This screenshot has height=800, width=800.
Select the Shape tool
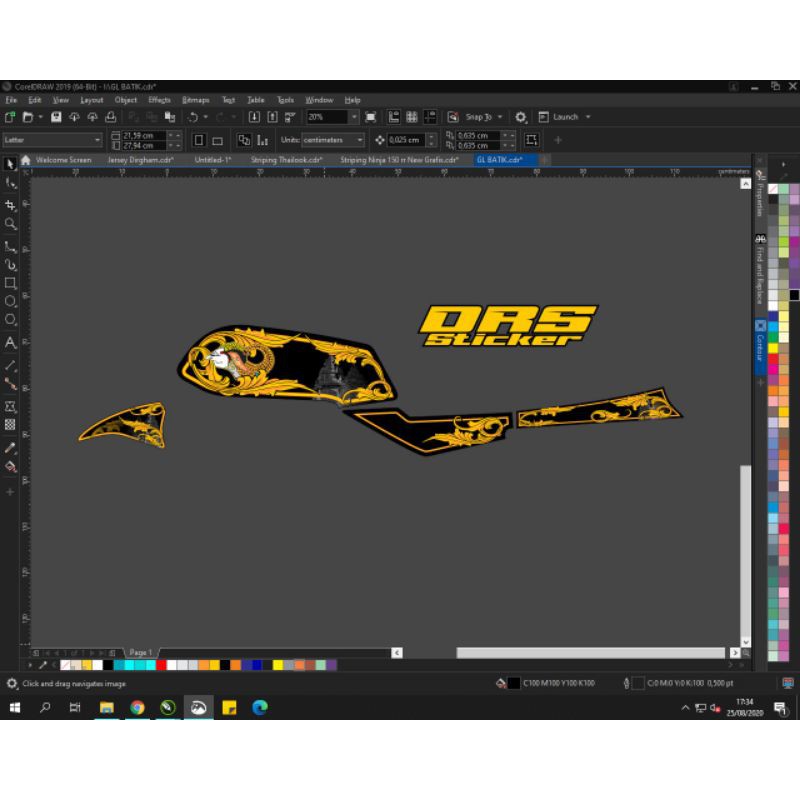[11, 184]
